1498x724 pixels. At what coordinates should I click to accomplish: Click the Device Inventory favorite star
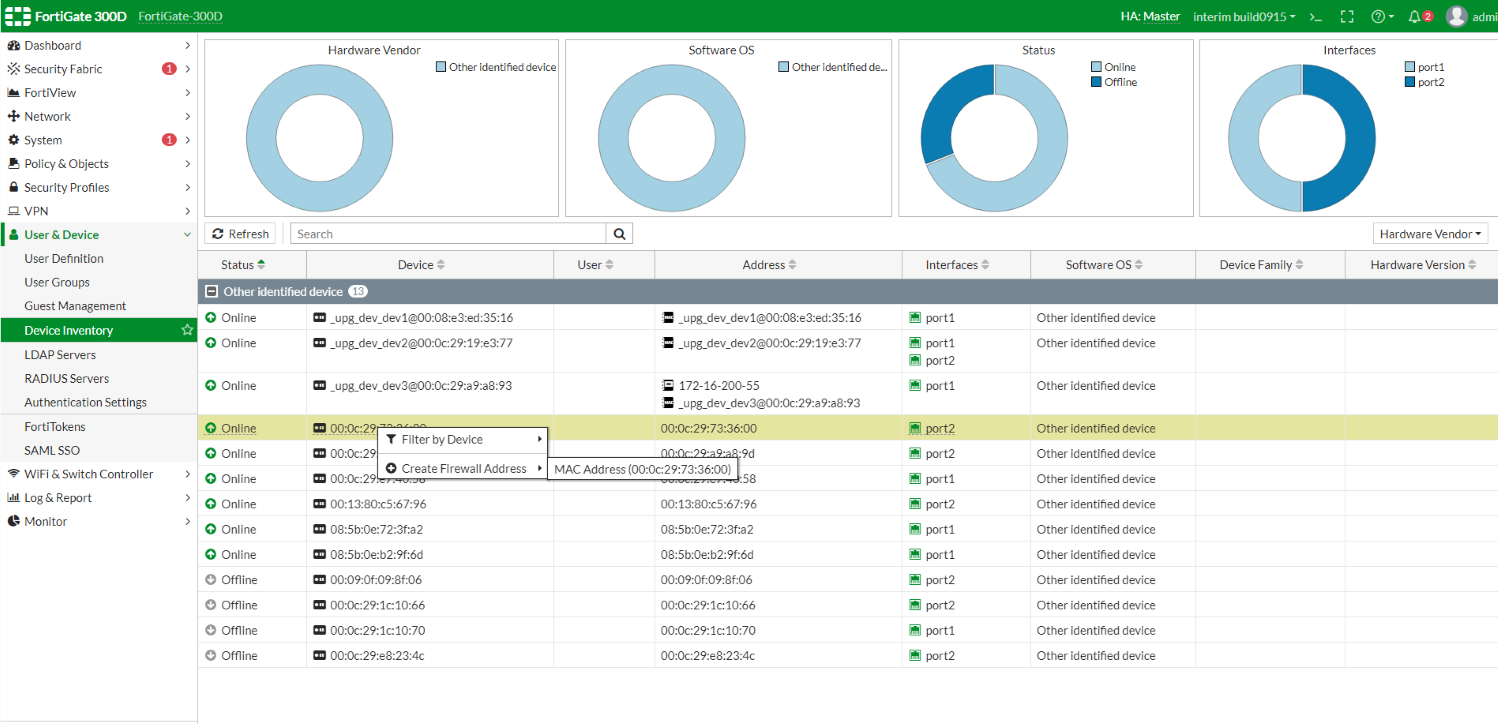[x=187, y=330]
